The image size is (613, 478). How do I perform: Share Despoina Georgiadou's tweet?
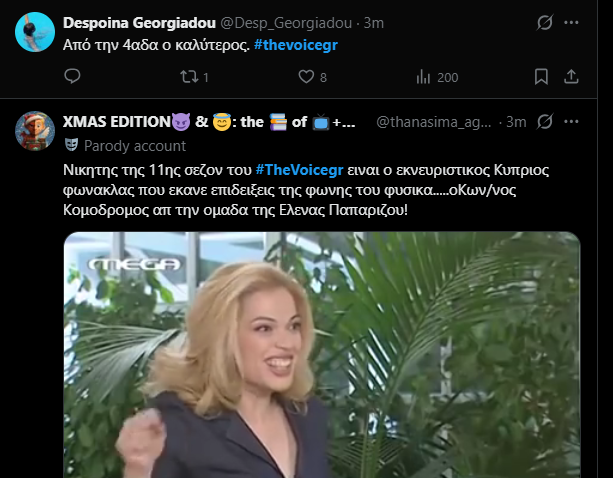point(572,77)
